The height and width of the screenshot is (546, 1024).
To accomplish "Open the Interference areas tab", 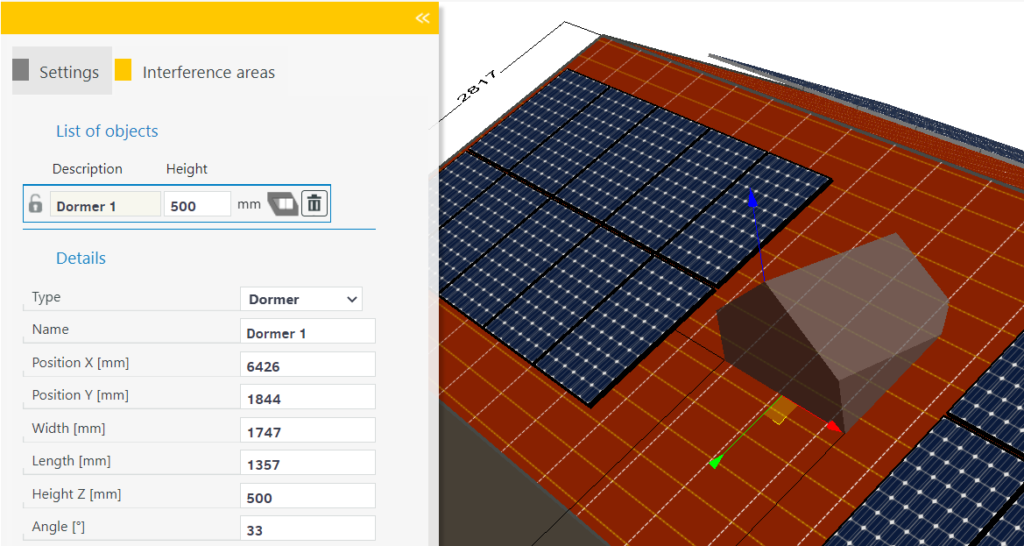I will [208, 72].
